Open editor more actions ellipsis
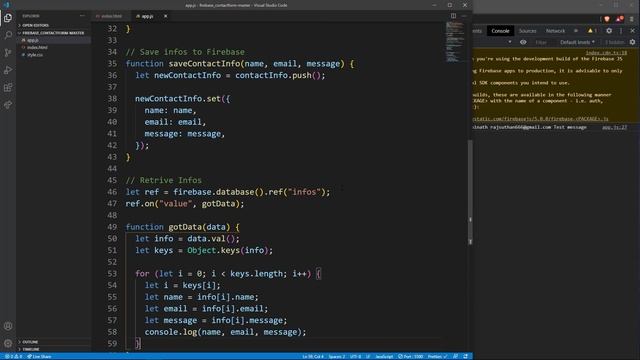640x360 pixels. coord(464,16)
